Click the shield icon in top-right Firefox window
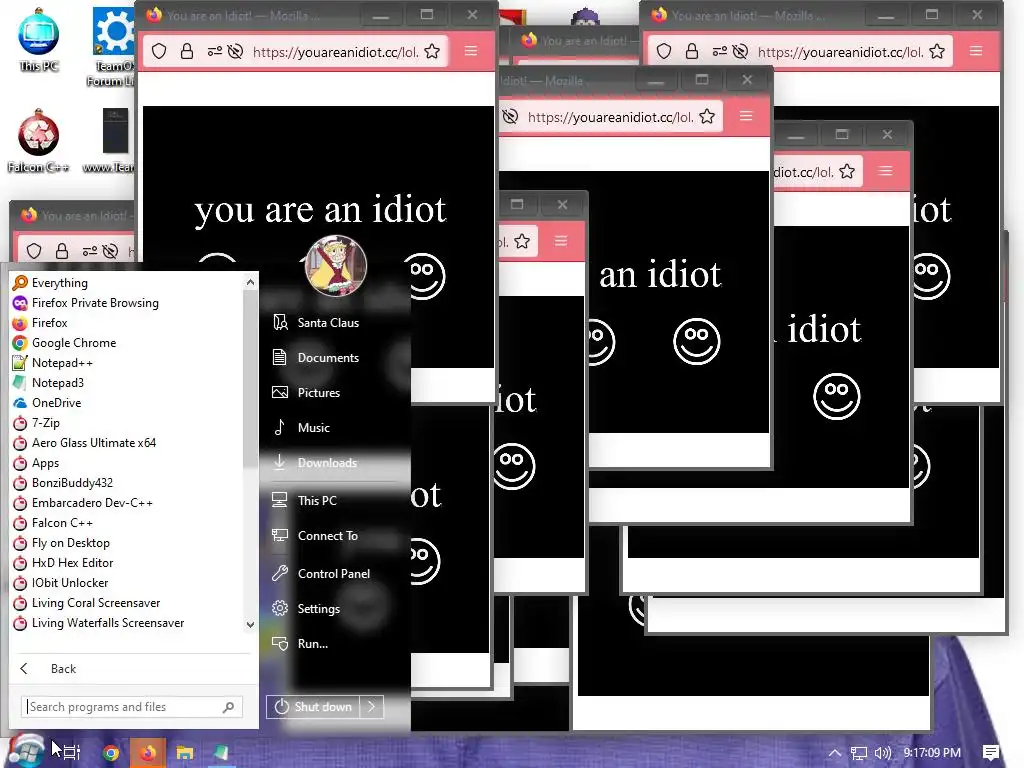 pos(664,52)
